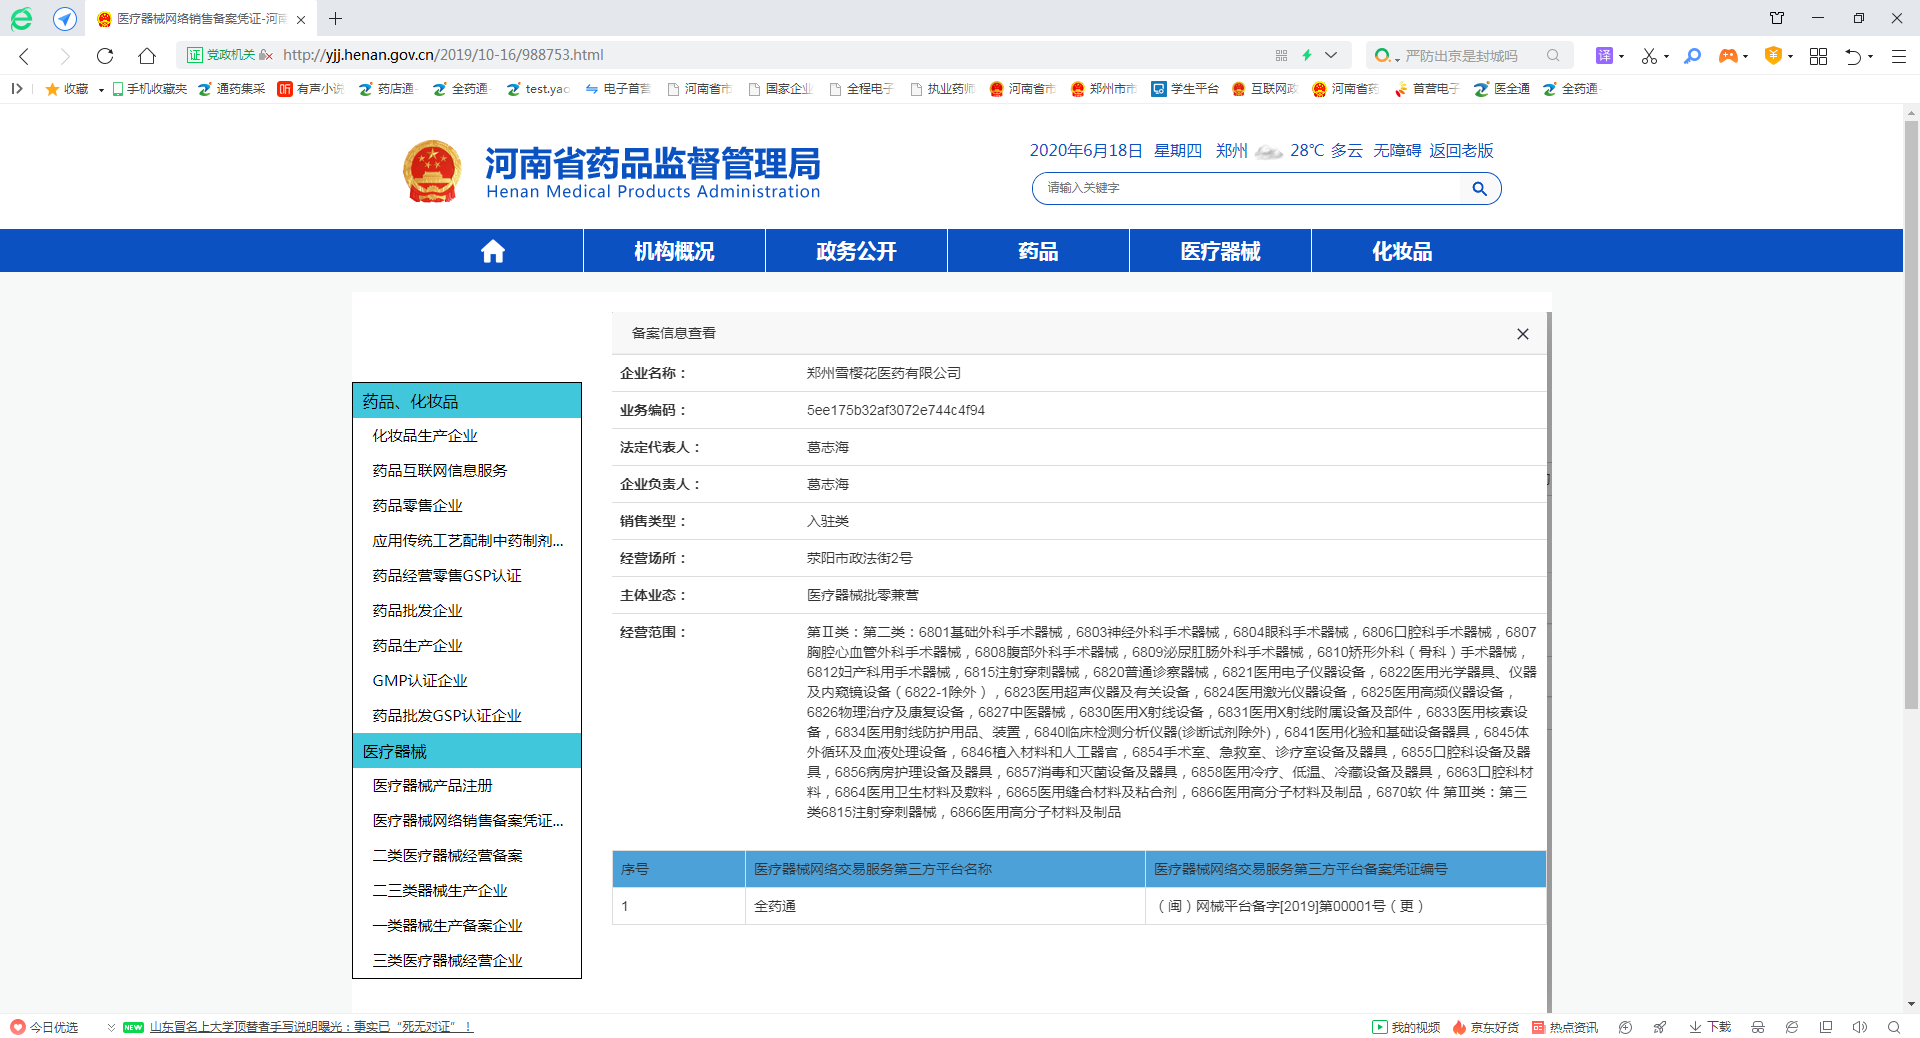Select 药品零售企业 in sidebar
The width and height of the screenshot is (1920, 1038).
coord(417,506)
